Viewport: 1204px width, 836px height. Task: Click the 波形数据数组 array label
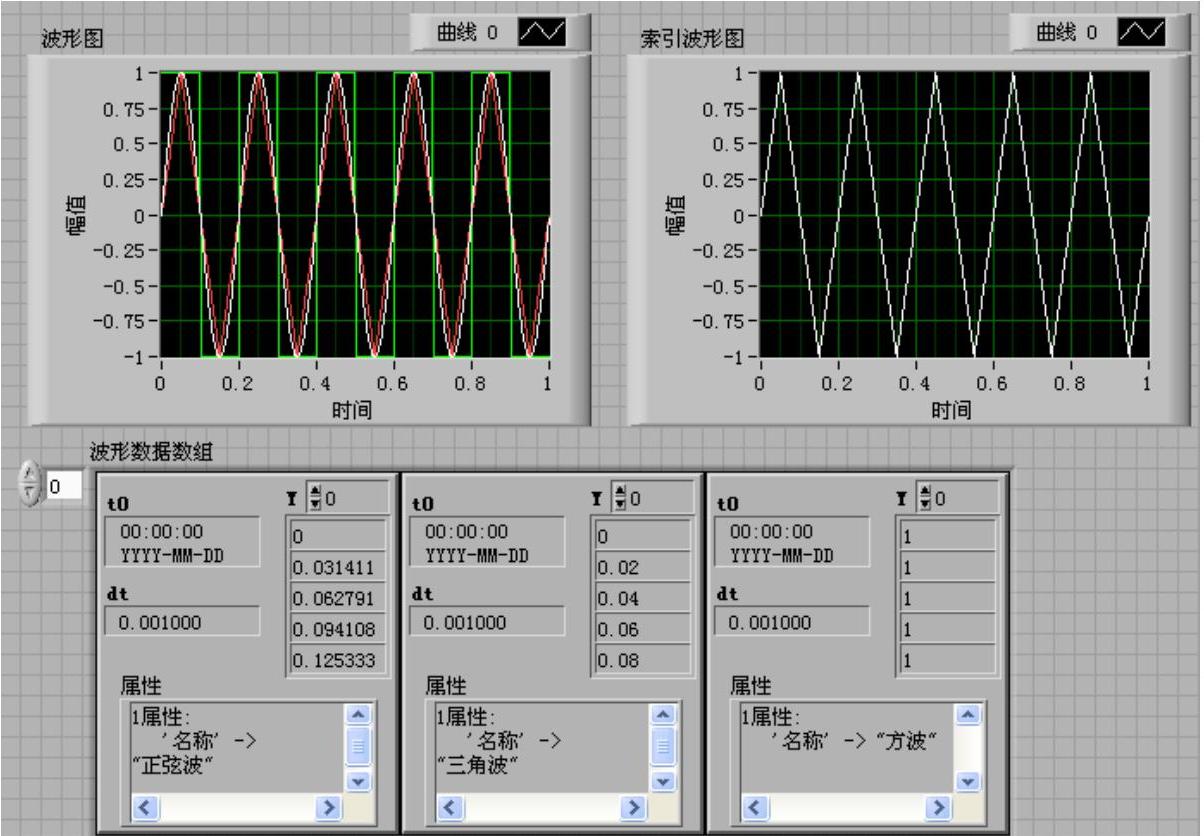click(152, 453)
